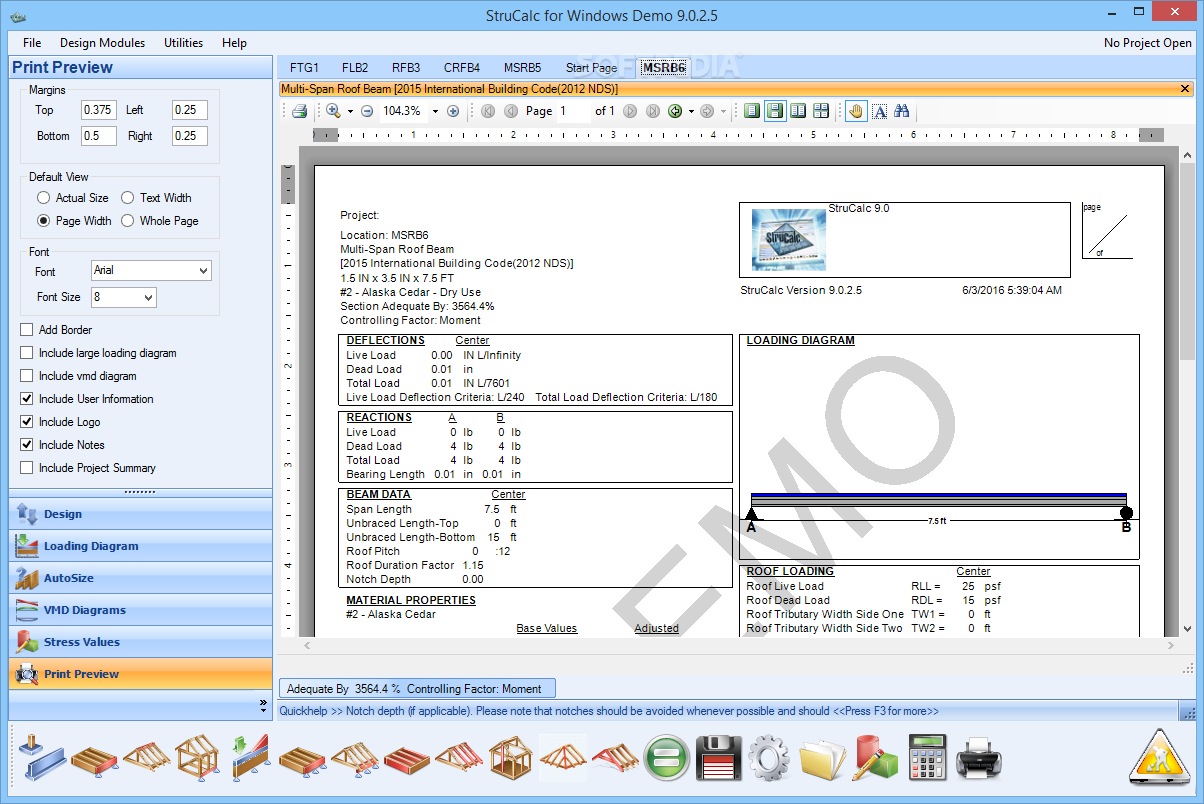Open the Loading Diagram panel
The width and height of the screenshot is (1204, 804).
140,546
